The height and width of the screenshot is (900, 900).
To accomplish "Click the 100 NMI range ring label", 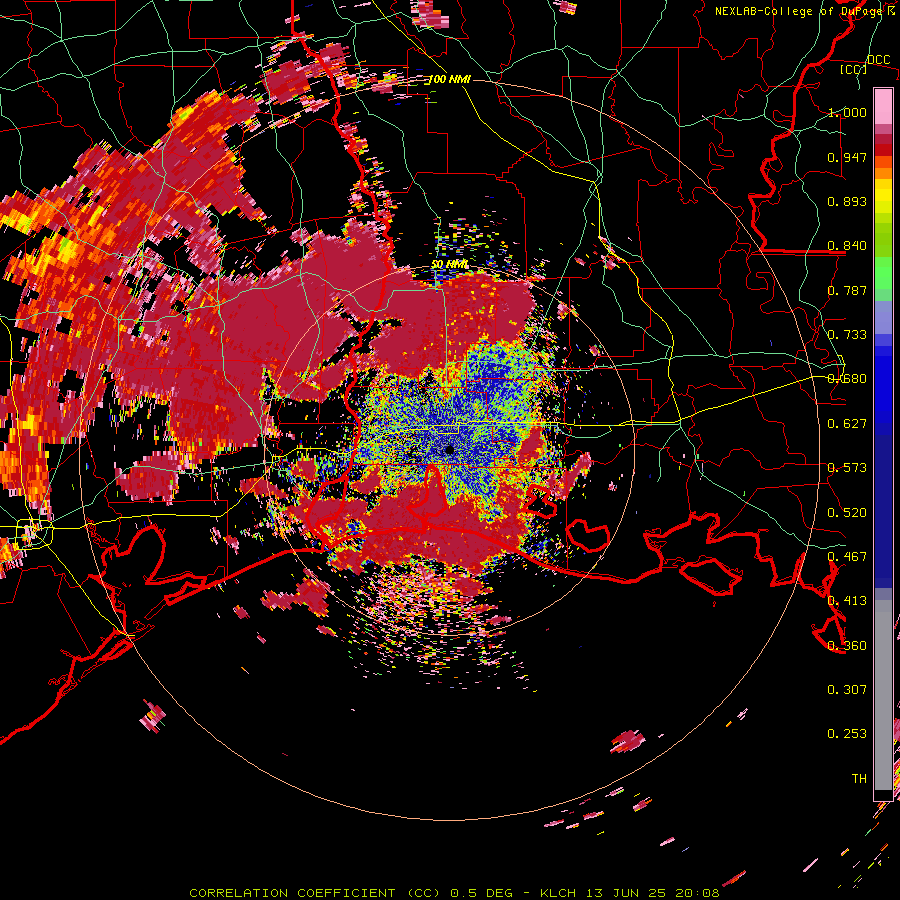I will click(449, 79).
